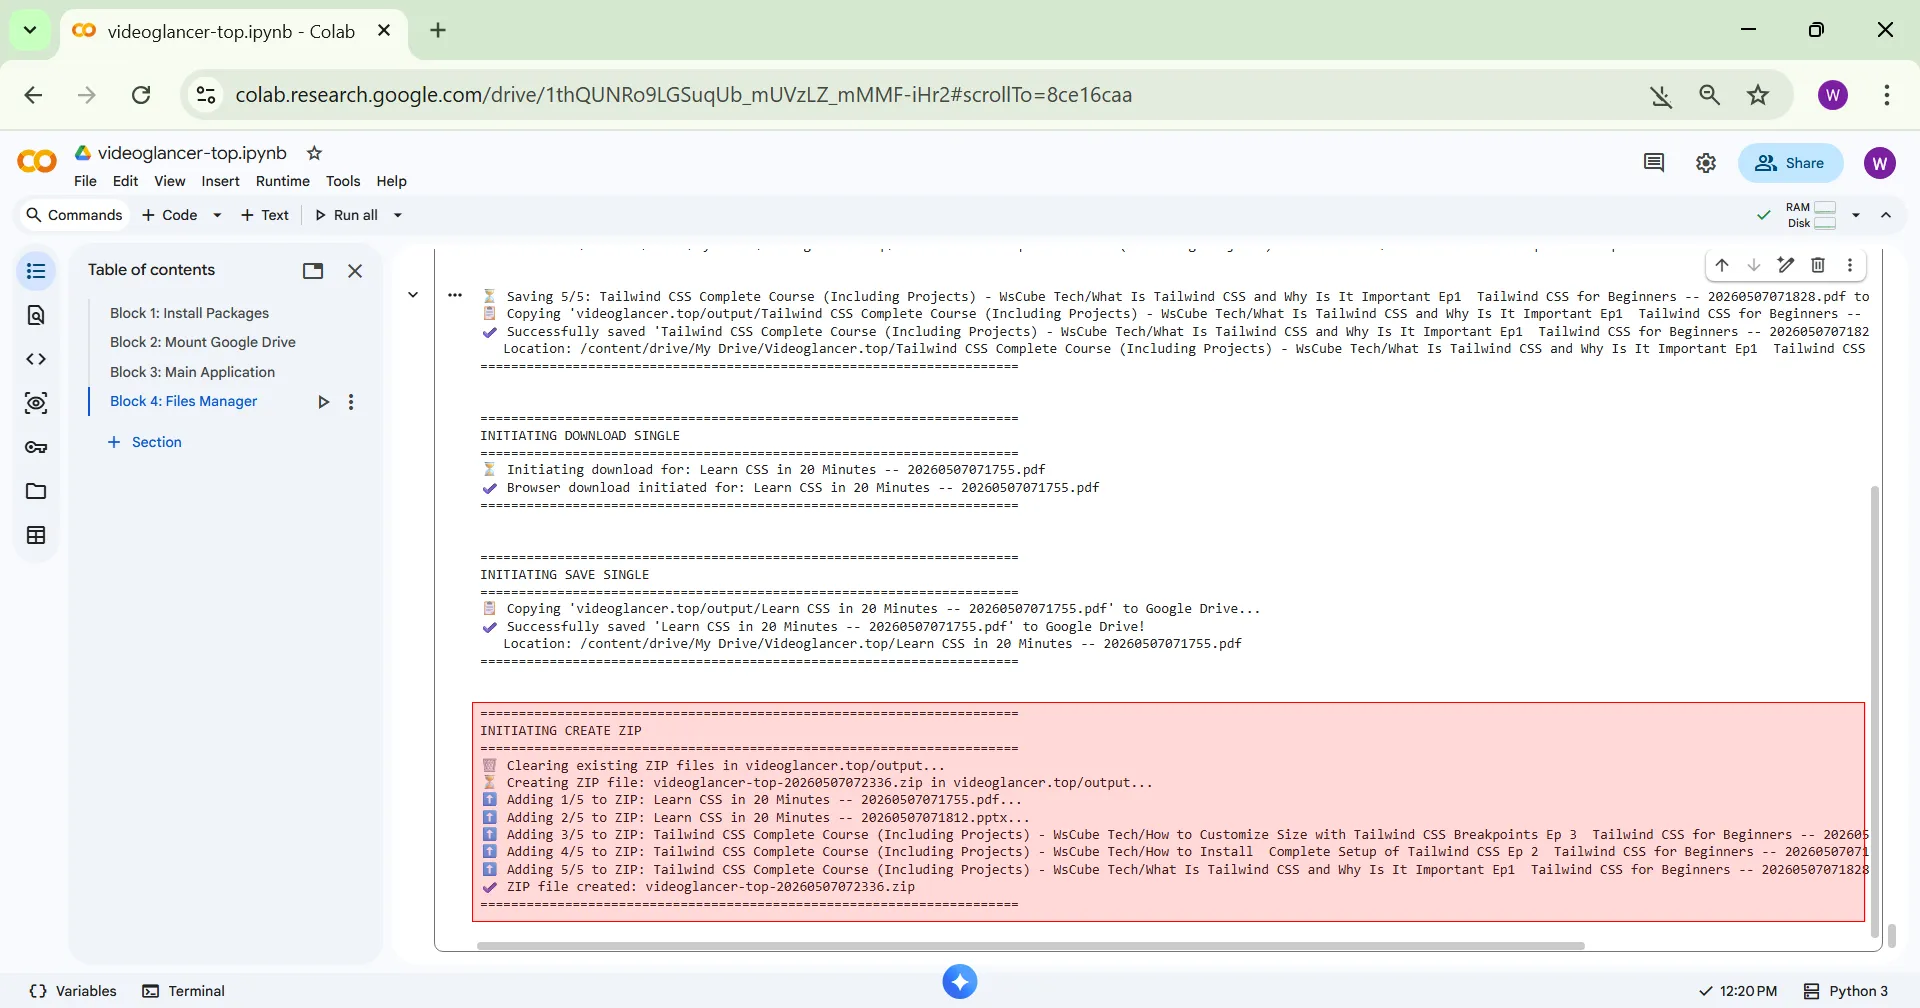The image size is (1920, 1008).
Task: Collapse the cell with chevron arrow
Action: tap(413, 295)
